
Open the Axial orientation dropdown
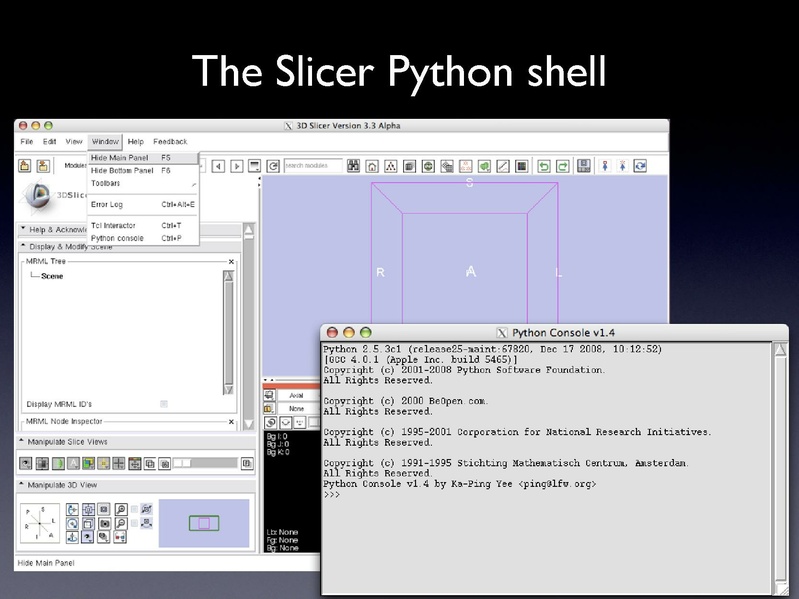pyautogui.click(x=297, y=395)
